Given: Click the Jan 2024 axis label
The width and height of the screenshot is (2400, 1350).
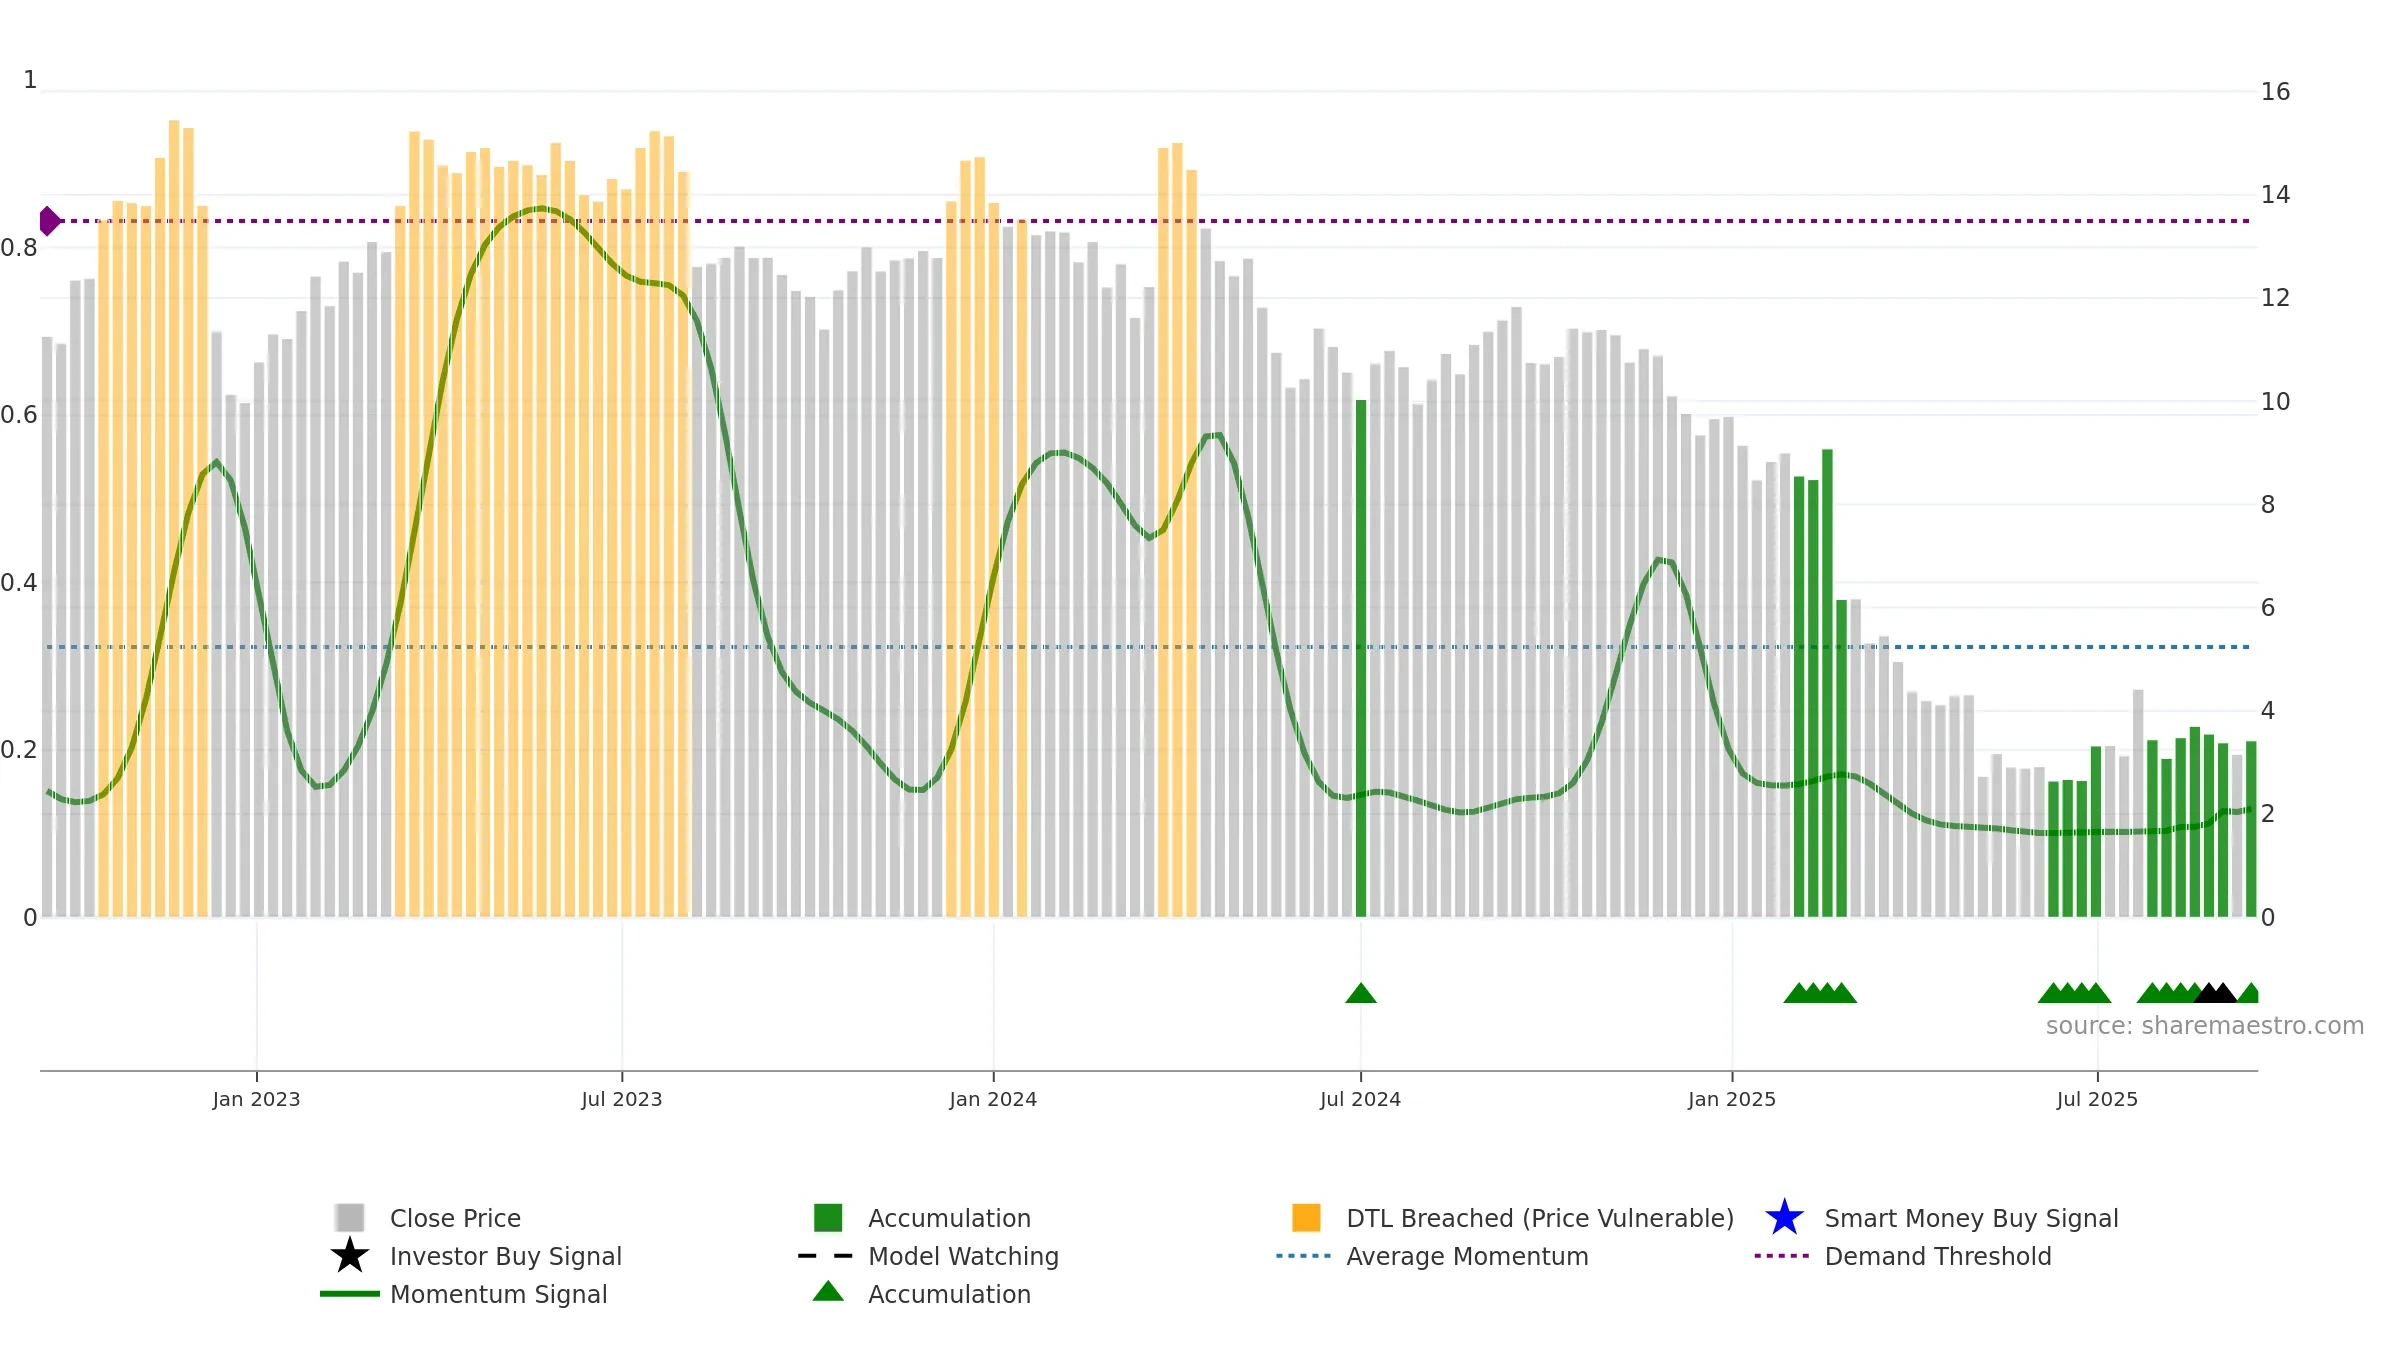Looking at the screenshot, I should pyautogui.click(x=993, y=1100).
